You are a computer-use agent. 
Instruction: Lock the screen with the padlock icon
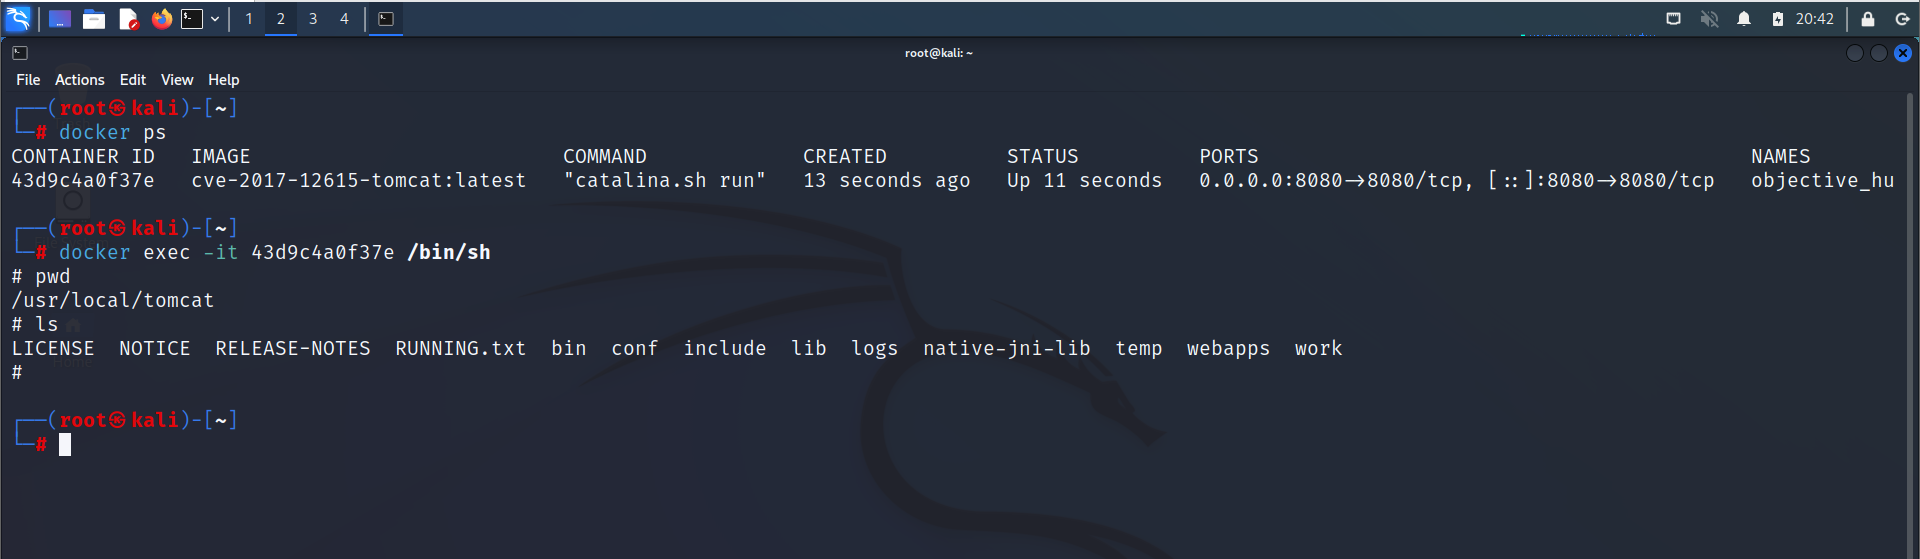pos(1867,19)
